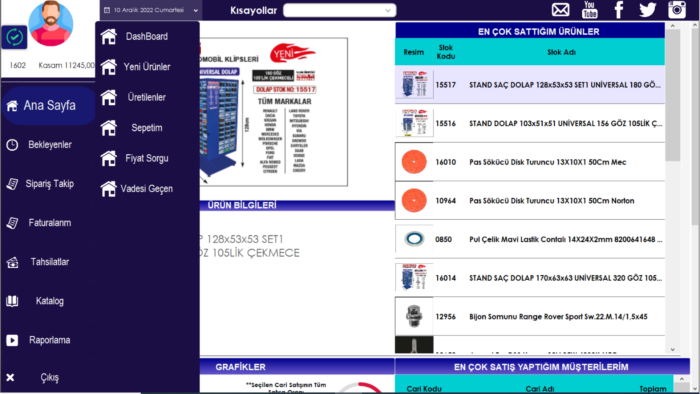This screenshot has height=394, width=700.
Task: Click blue washer thumbnail for stock 0850
Action: pos(414,239)
